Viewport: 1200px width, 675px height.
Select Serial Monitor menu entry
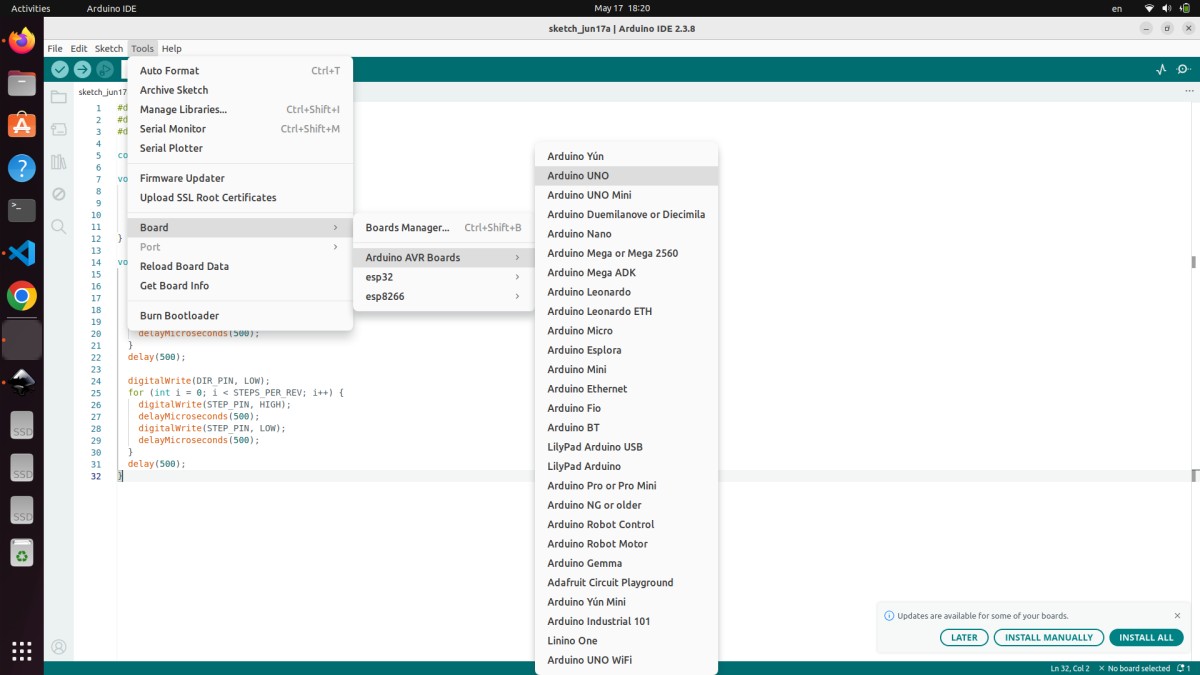pos(240,129)
